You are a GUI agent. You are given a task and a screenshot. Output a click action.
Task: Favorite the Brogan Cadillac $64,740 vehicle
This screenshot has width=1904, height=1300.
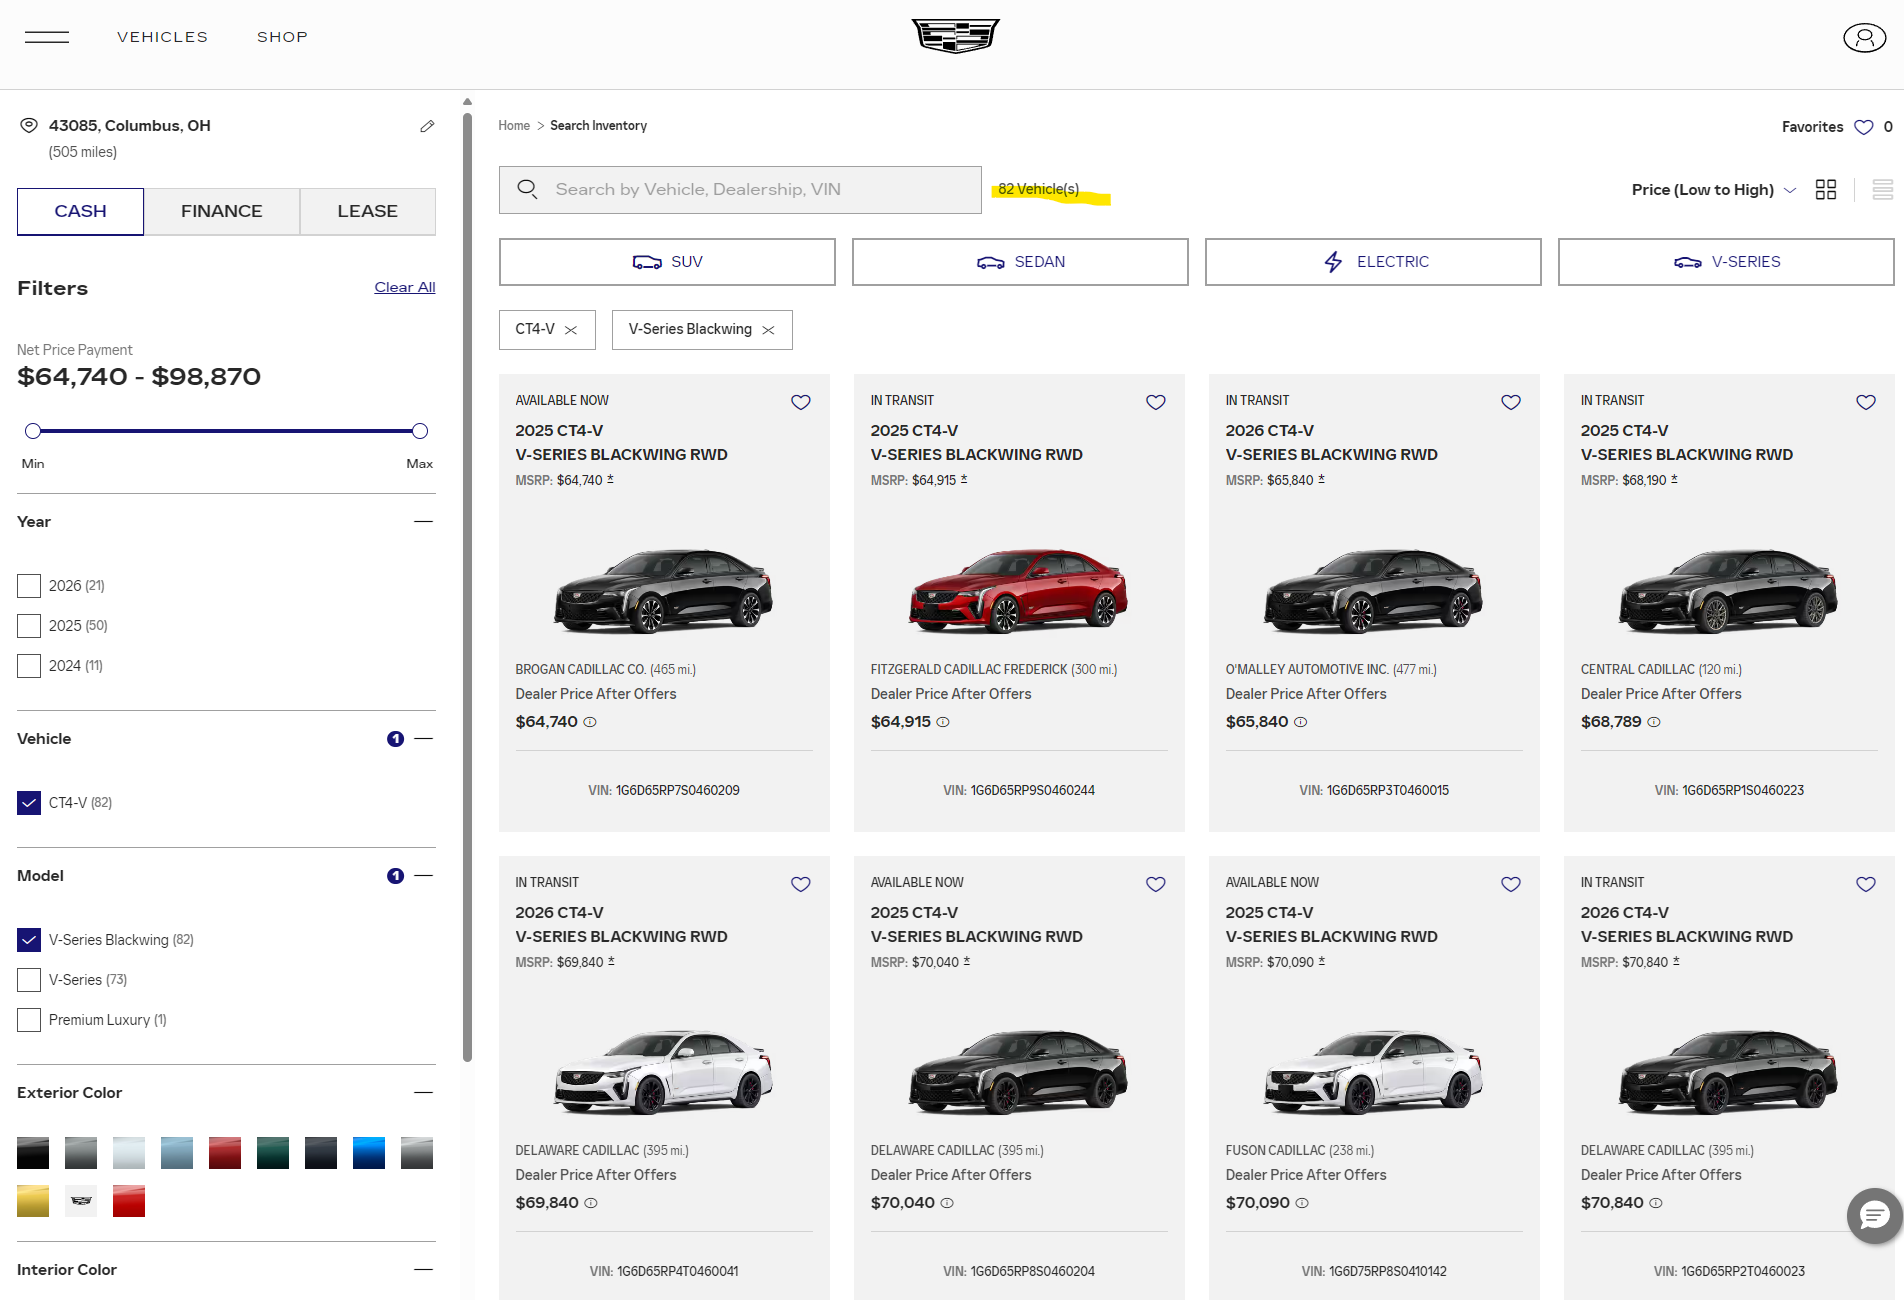coord(800,402)
